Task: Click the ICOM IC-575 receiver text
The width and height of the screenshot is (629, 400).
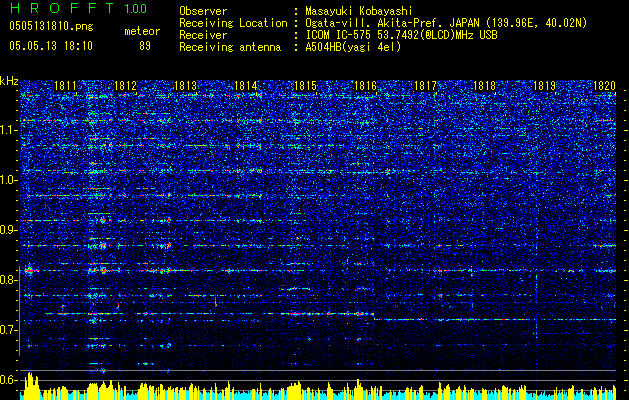Action: [401, 35]
